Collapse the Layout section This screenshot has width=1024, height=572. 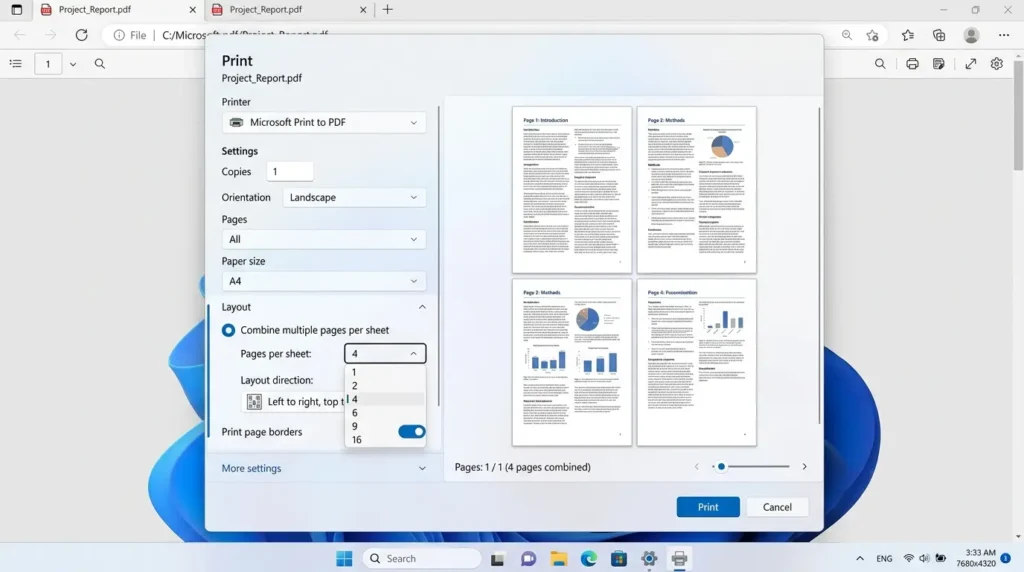tap(422, 307)
